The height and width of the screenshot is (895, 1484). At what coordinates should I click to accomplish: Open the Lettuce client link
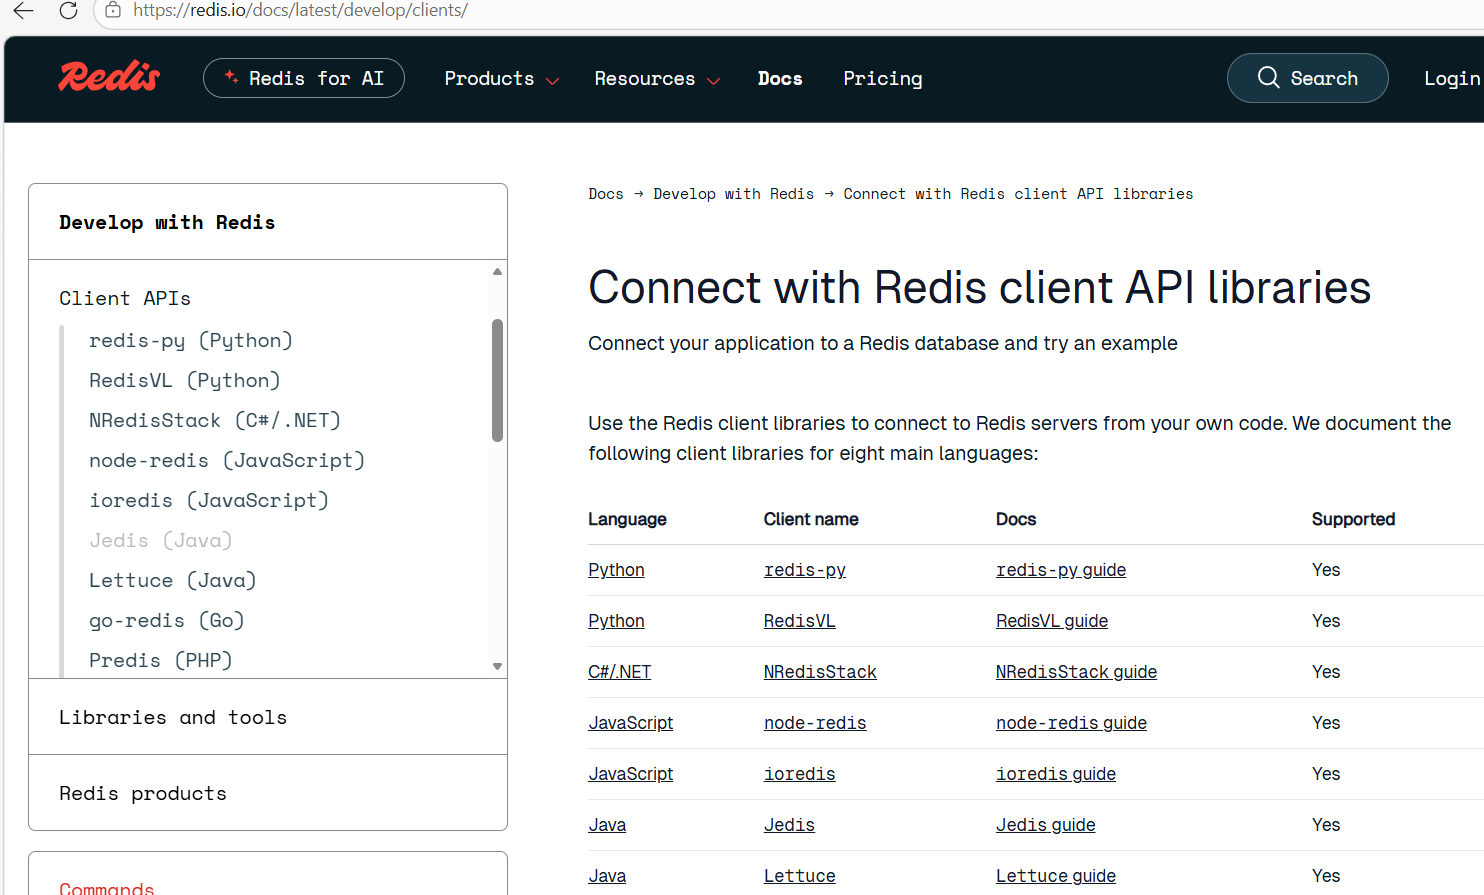(799, 876)
